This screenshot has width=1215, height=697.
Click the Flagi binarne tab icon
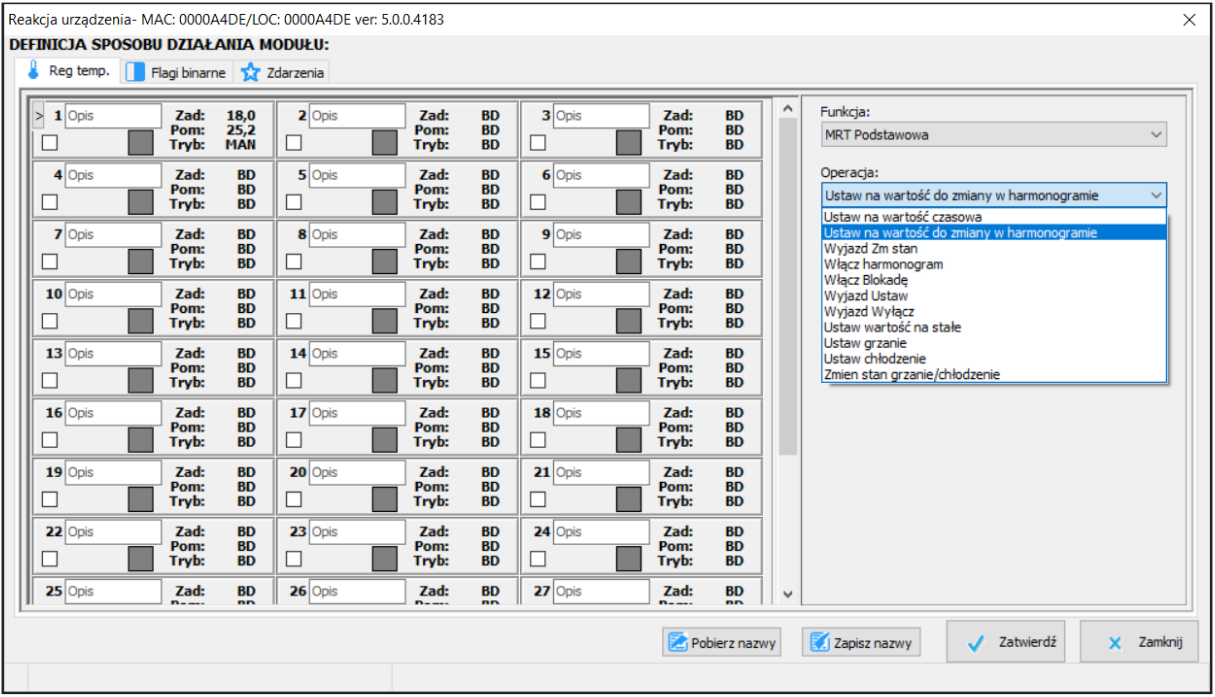pos(137,73)
